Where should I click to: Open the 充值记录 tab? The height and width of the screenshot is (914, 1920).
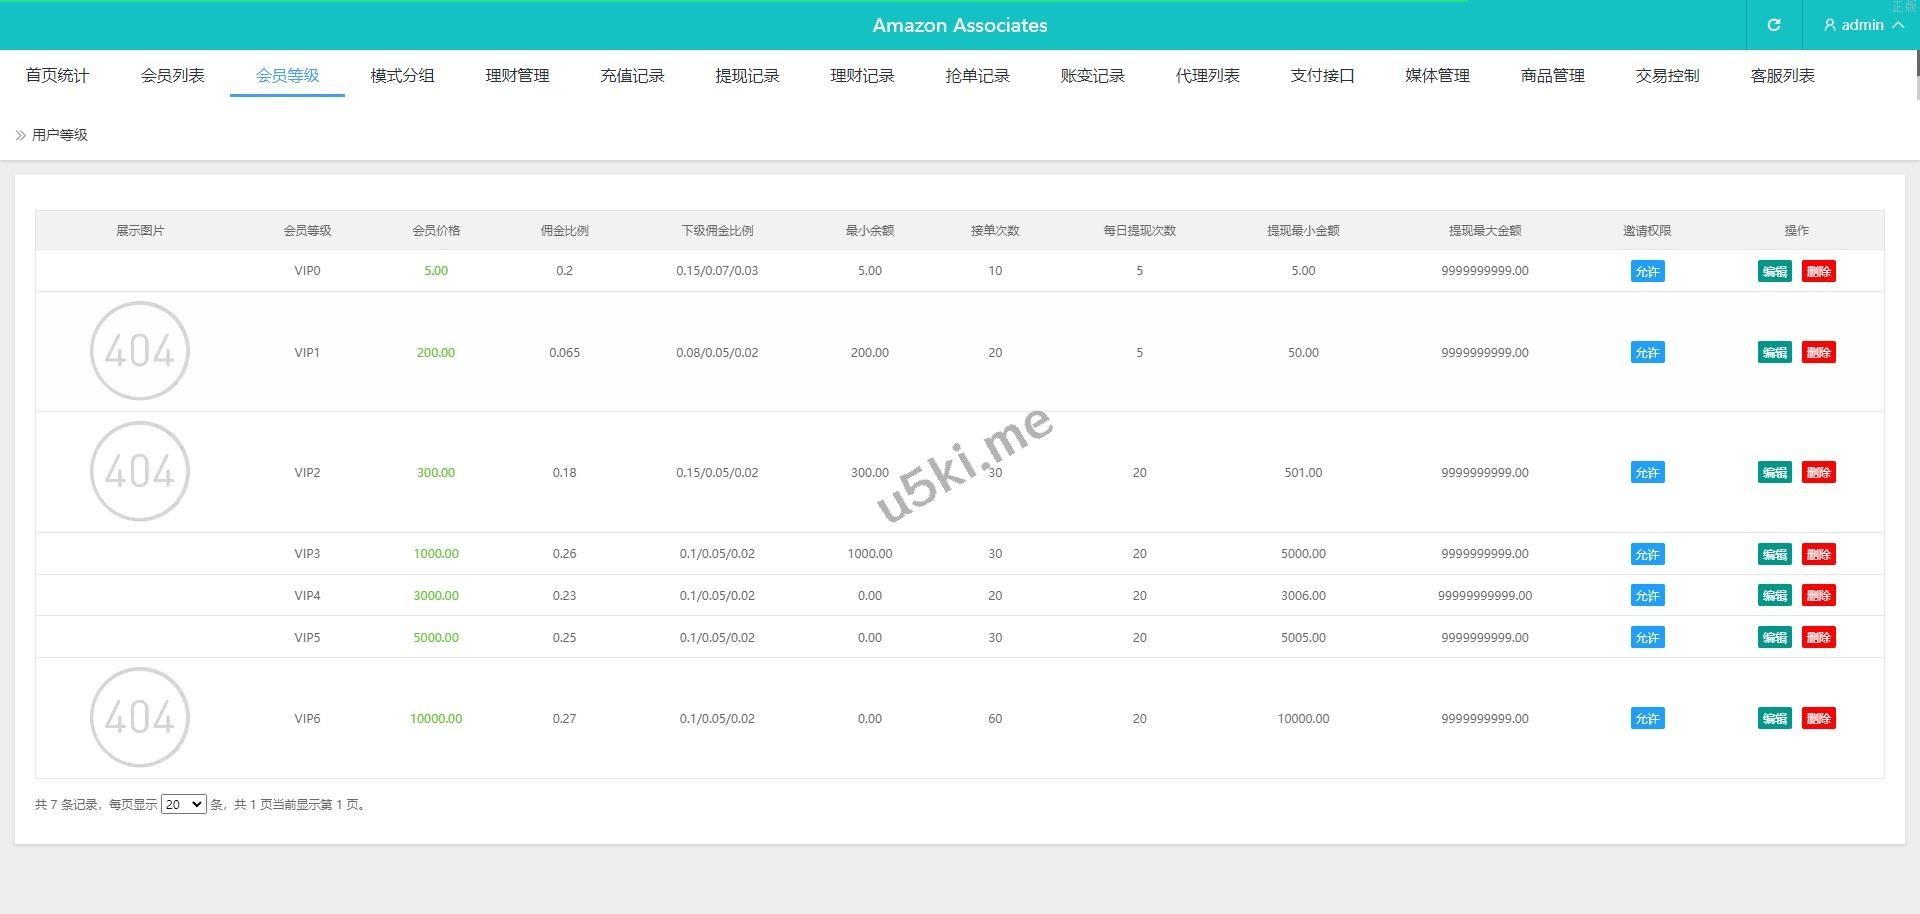[632, 76]
